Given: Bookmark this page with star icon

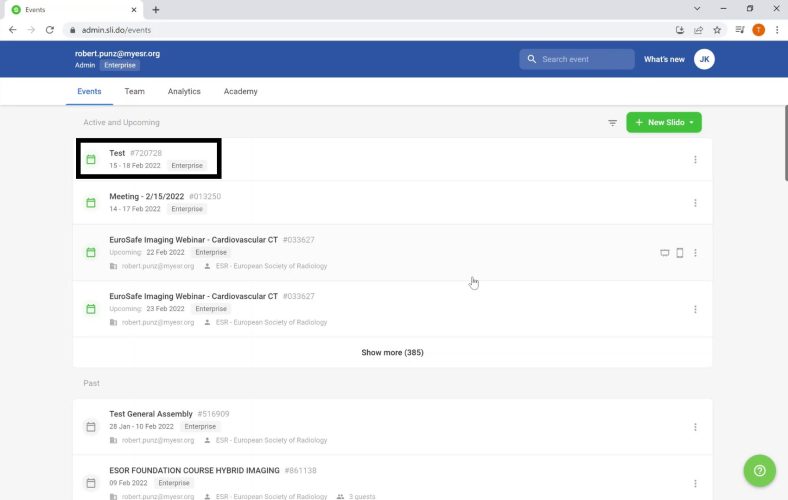Looking at the screenshot, I should pos(716,30).
